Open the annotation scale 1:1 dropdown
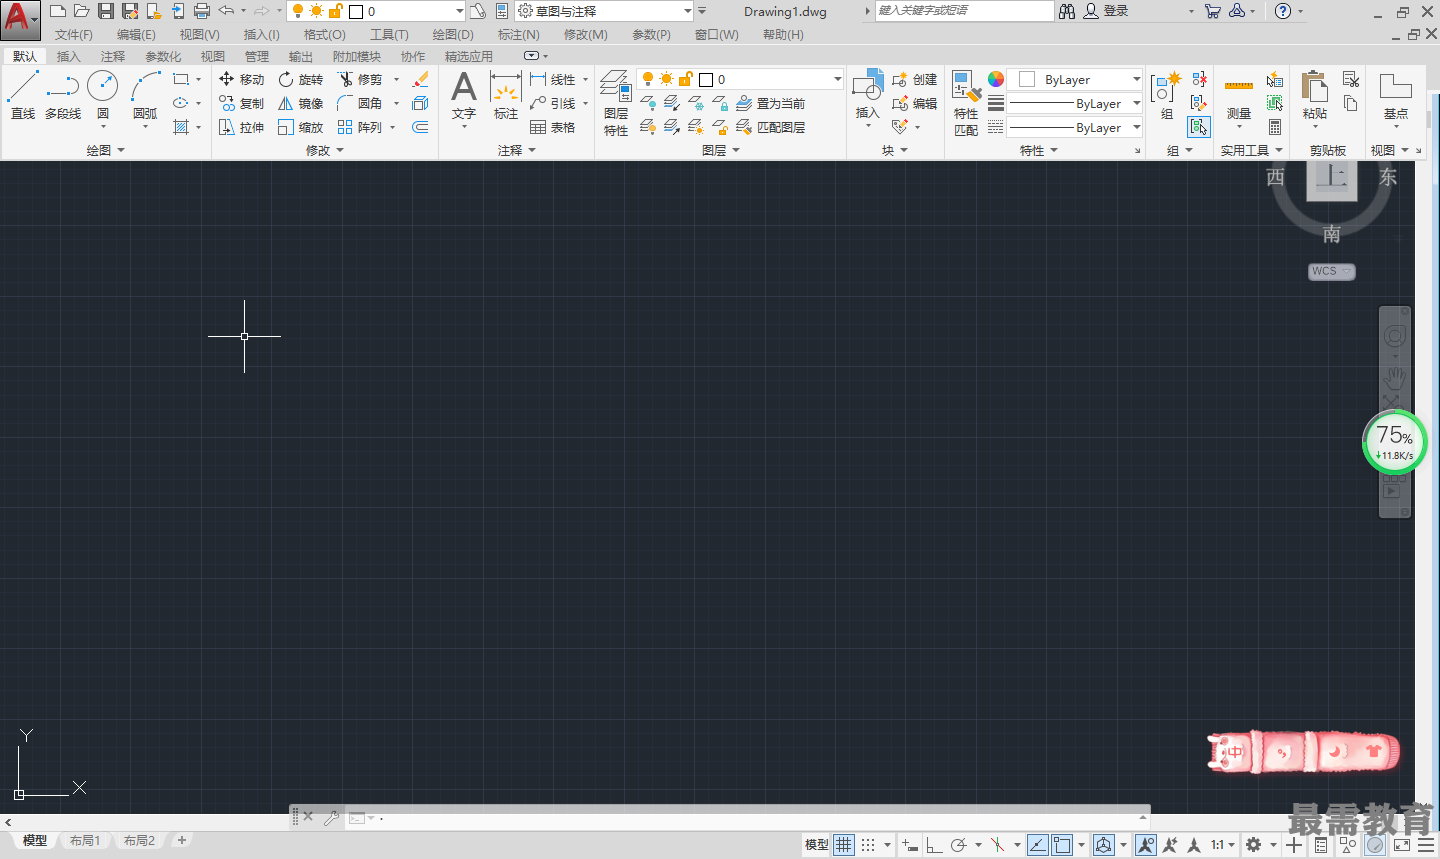 (1224, 845)
